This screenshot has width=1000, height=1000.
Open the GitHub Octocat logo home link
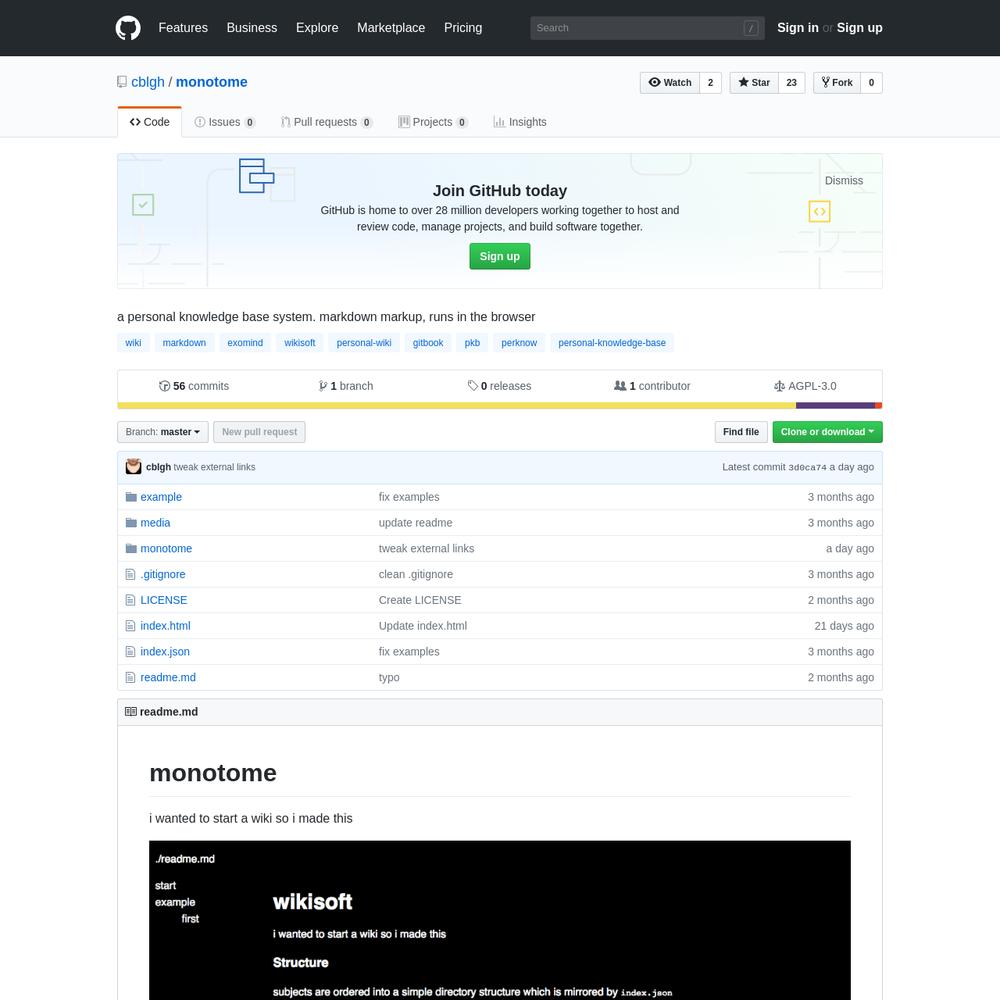click(x=128, y=28)
